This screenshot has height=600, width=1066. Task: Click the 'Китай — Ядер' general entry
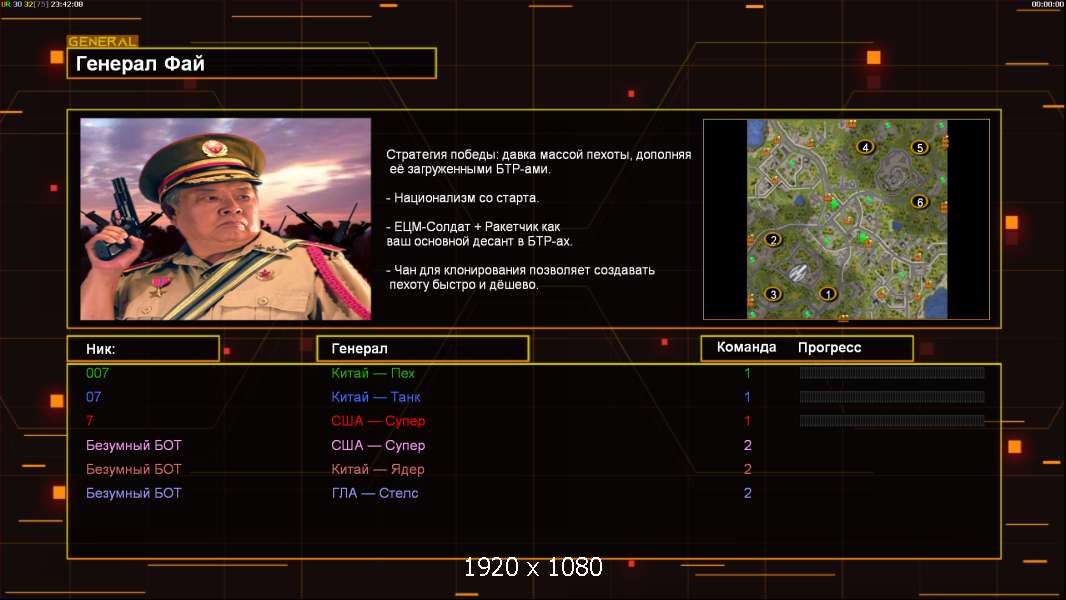[377, 469]
